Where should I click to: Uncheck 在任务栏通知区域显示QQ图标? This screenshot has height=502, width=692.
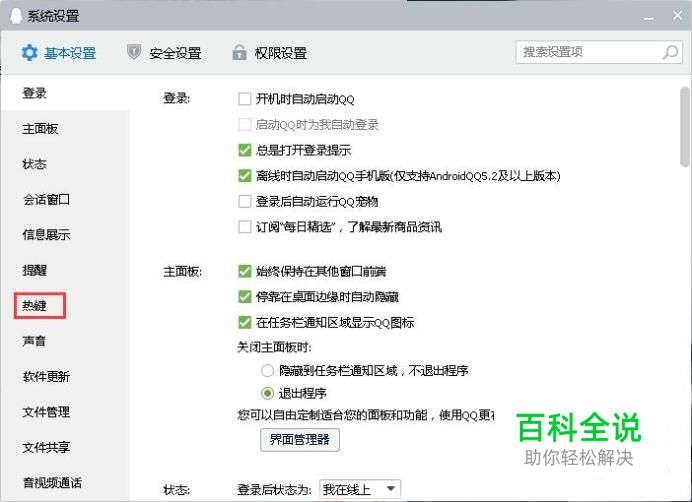(244, 322)
